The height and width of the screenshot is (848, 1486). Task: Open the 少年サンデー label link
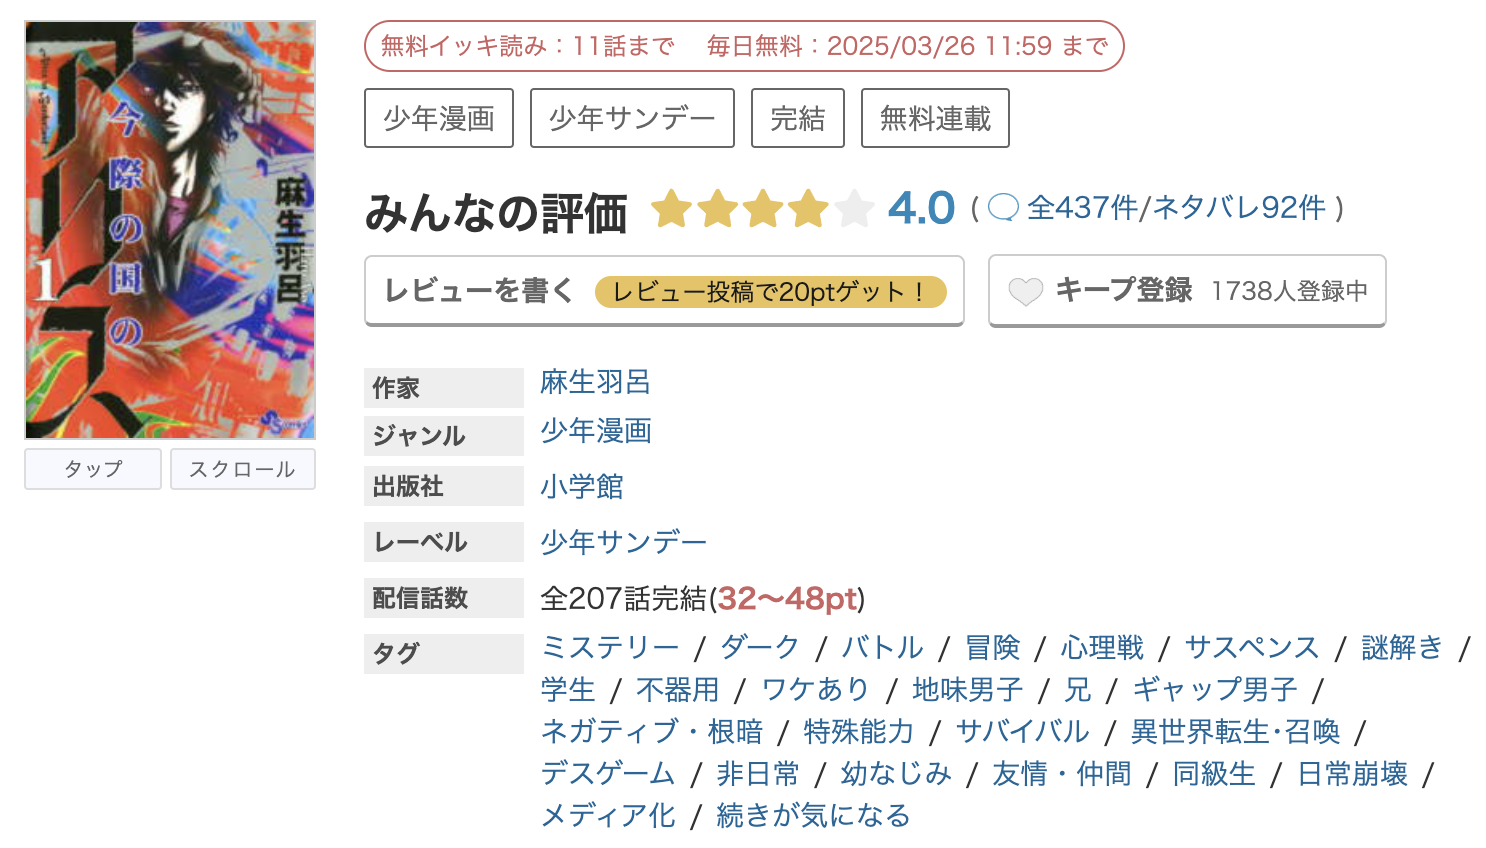[x=621, y=541]
